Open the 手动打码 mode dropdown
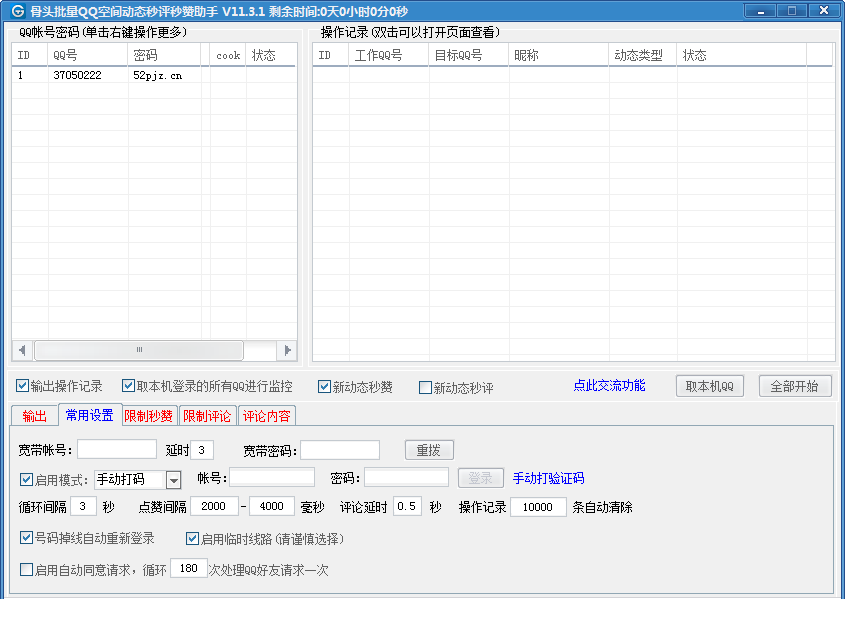Viewport: 845px width, 622px height. [174, 480]
